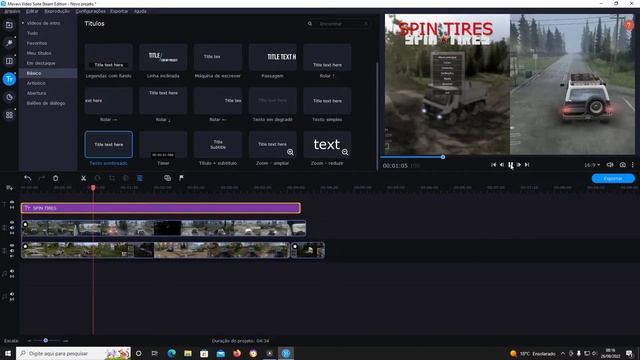Jump to previous clip in preview controls
Image resolution: width=640 pixels, height=360 pixels.
tap(493, 165)
